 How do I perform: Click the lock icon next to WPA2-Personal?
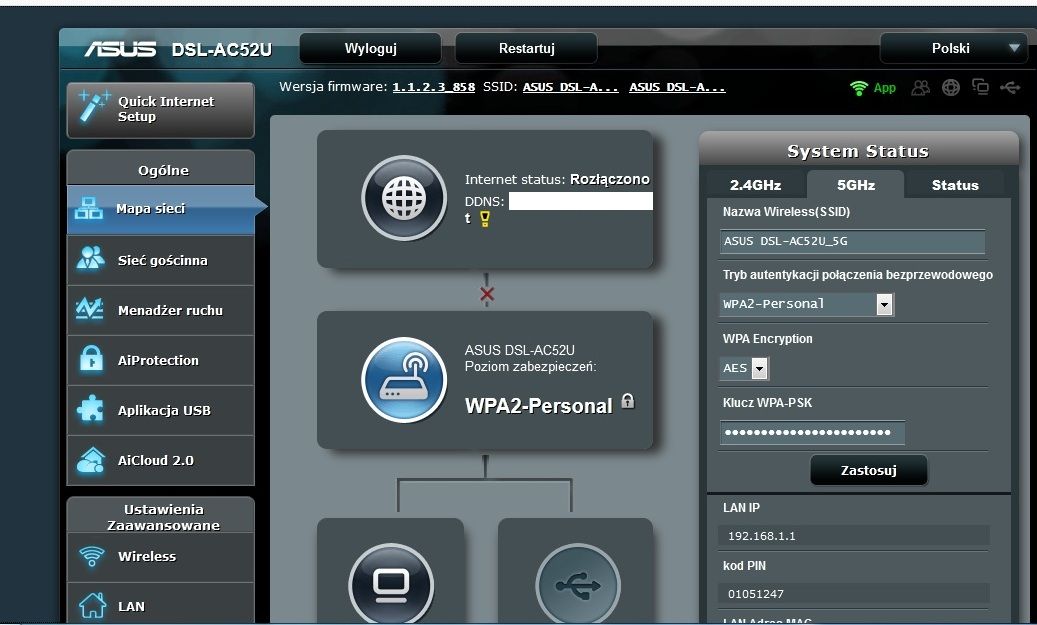click(628, 401)
